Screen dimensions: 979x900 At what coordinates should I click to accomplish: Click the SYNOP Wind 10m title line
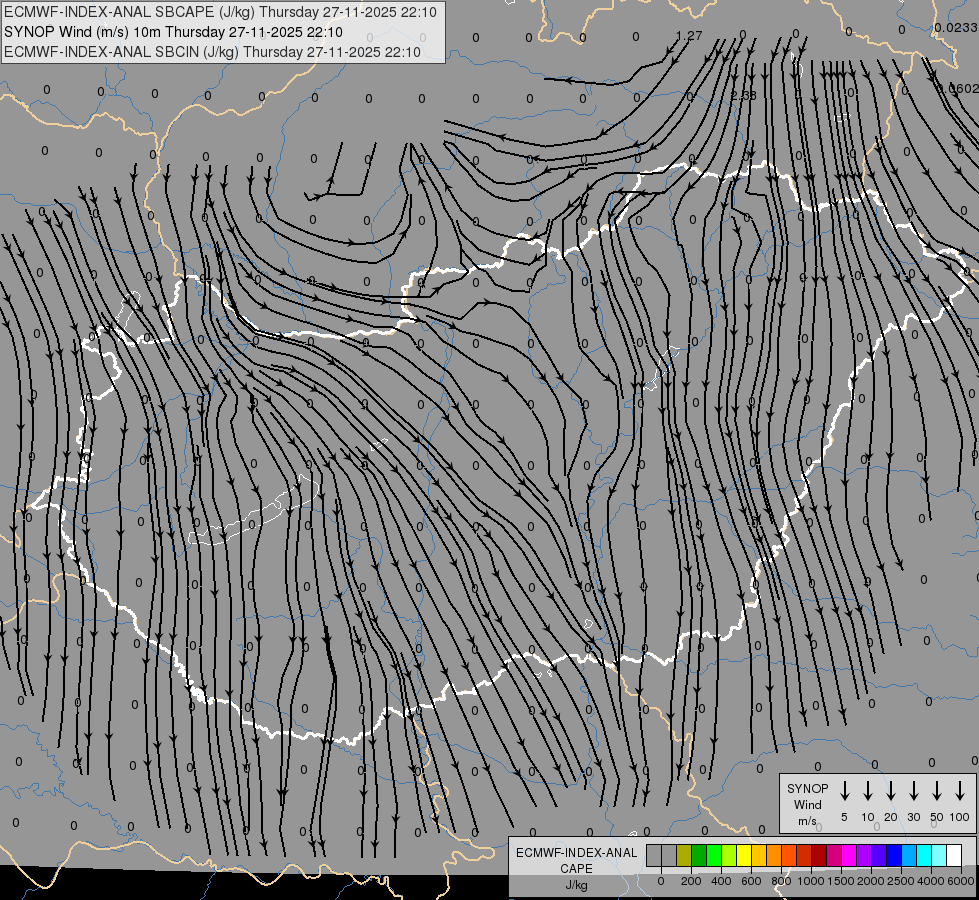173,32
